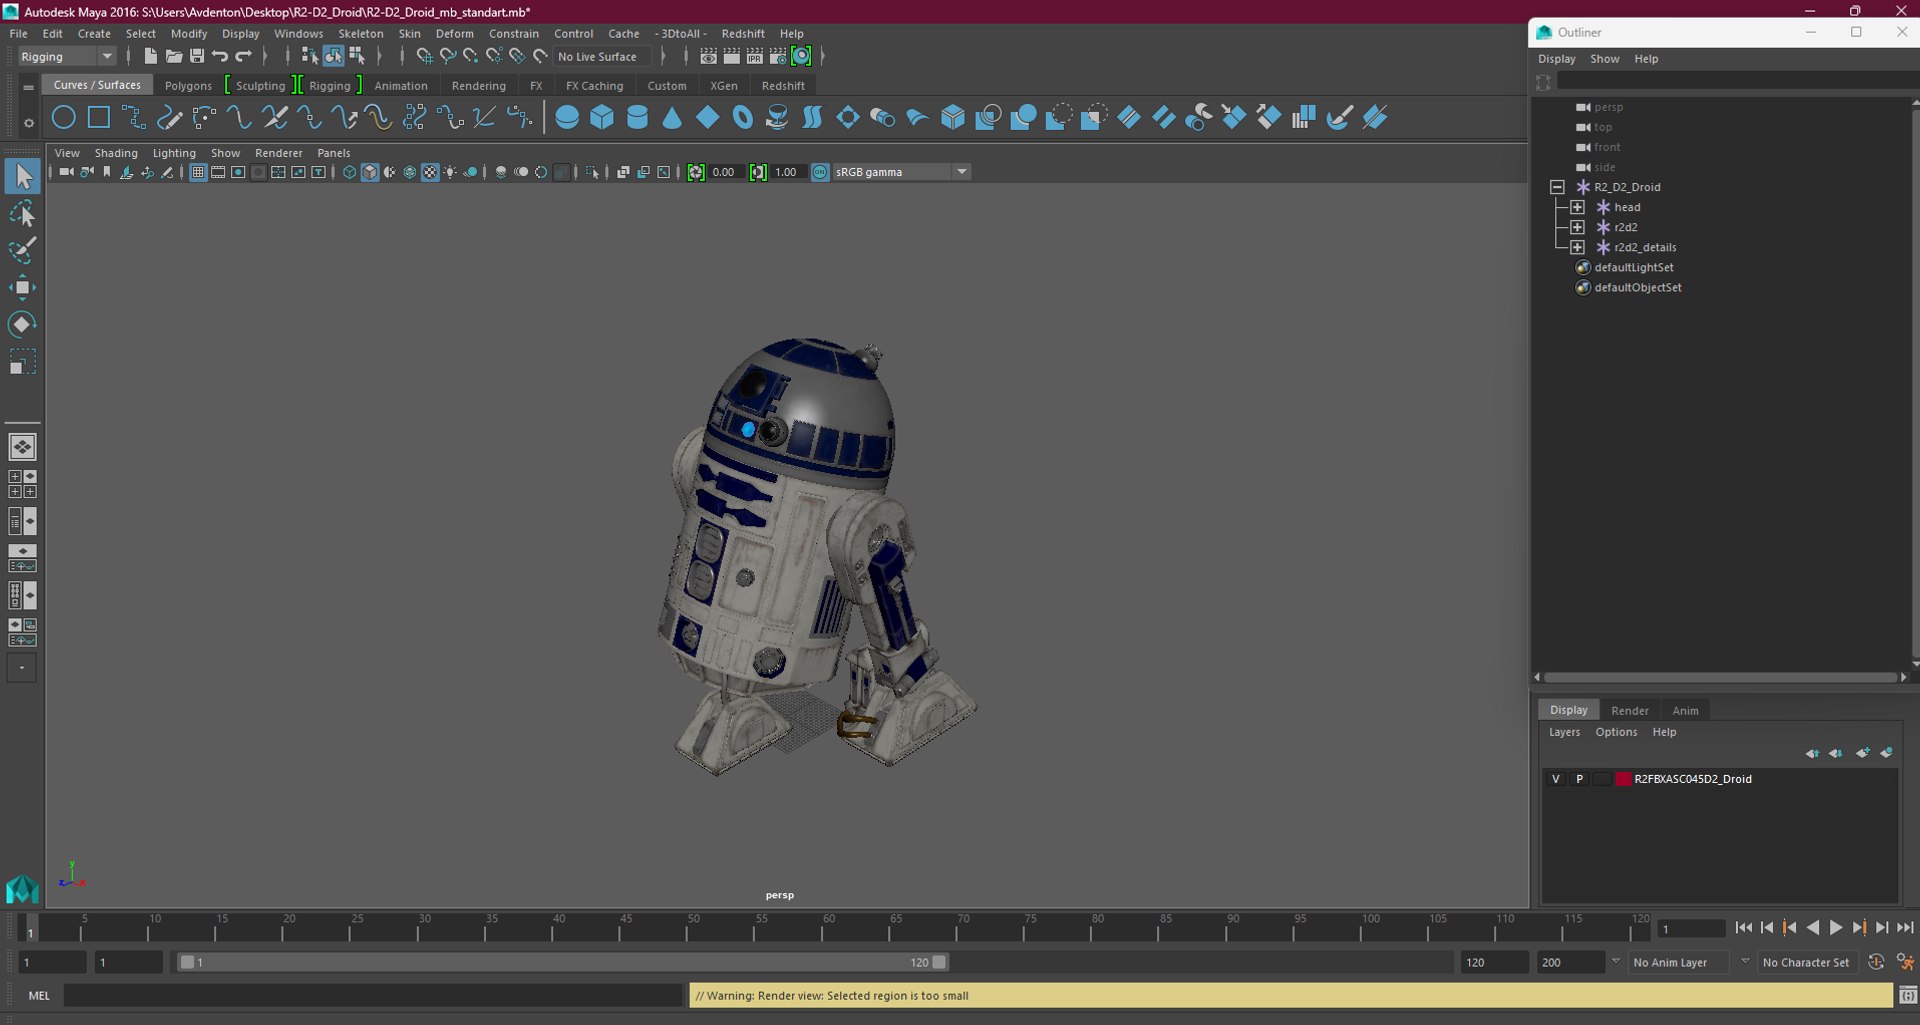The width and height of the screenshot is (1920, 1025).
Task: Toggle the viewport grid display button
Action: pyautogui.click(x=198, y=172)
